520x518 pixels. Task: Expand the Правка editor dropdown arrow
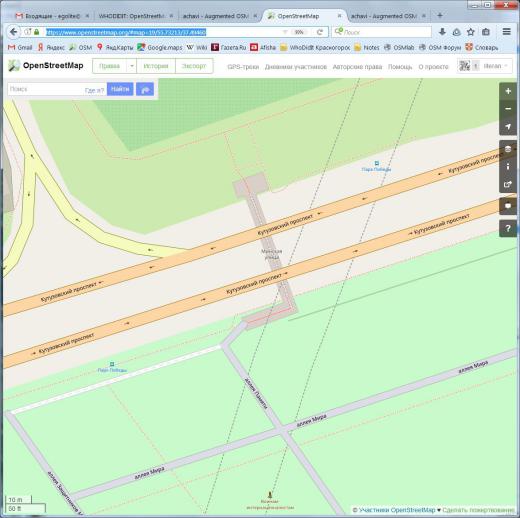pyautogui.click(x=132, y=66)
